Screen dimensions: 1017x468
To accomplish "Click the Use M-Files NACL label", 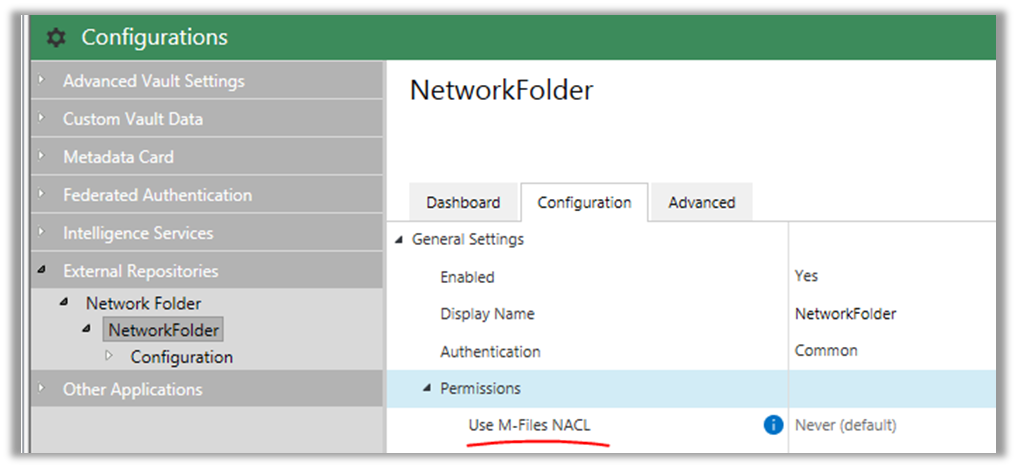I will coord(529,425).
